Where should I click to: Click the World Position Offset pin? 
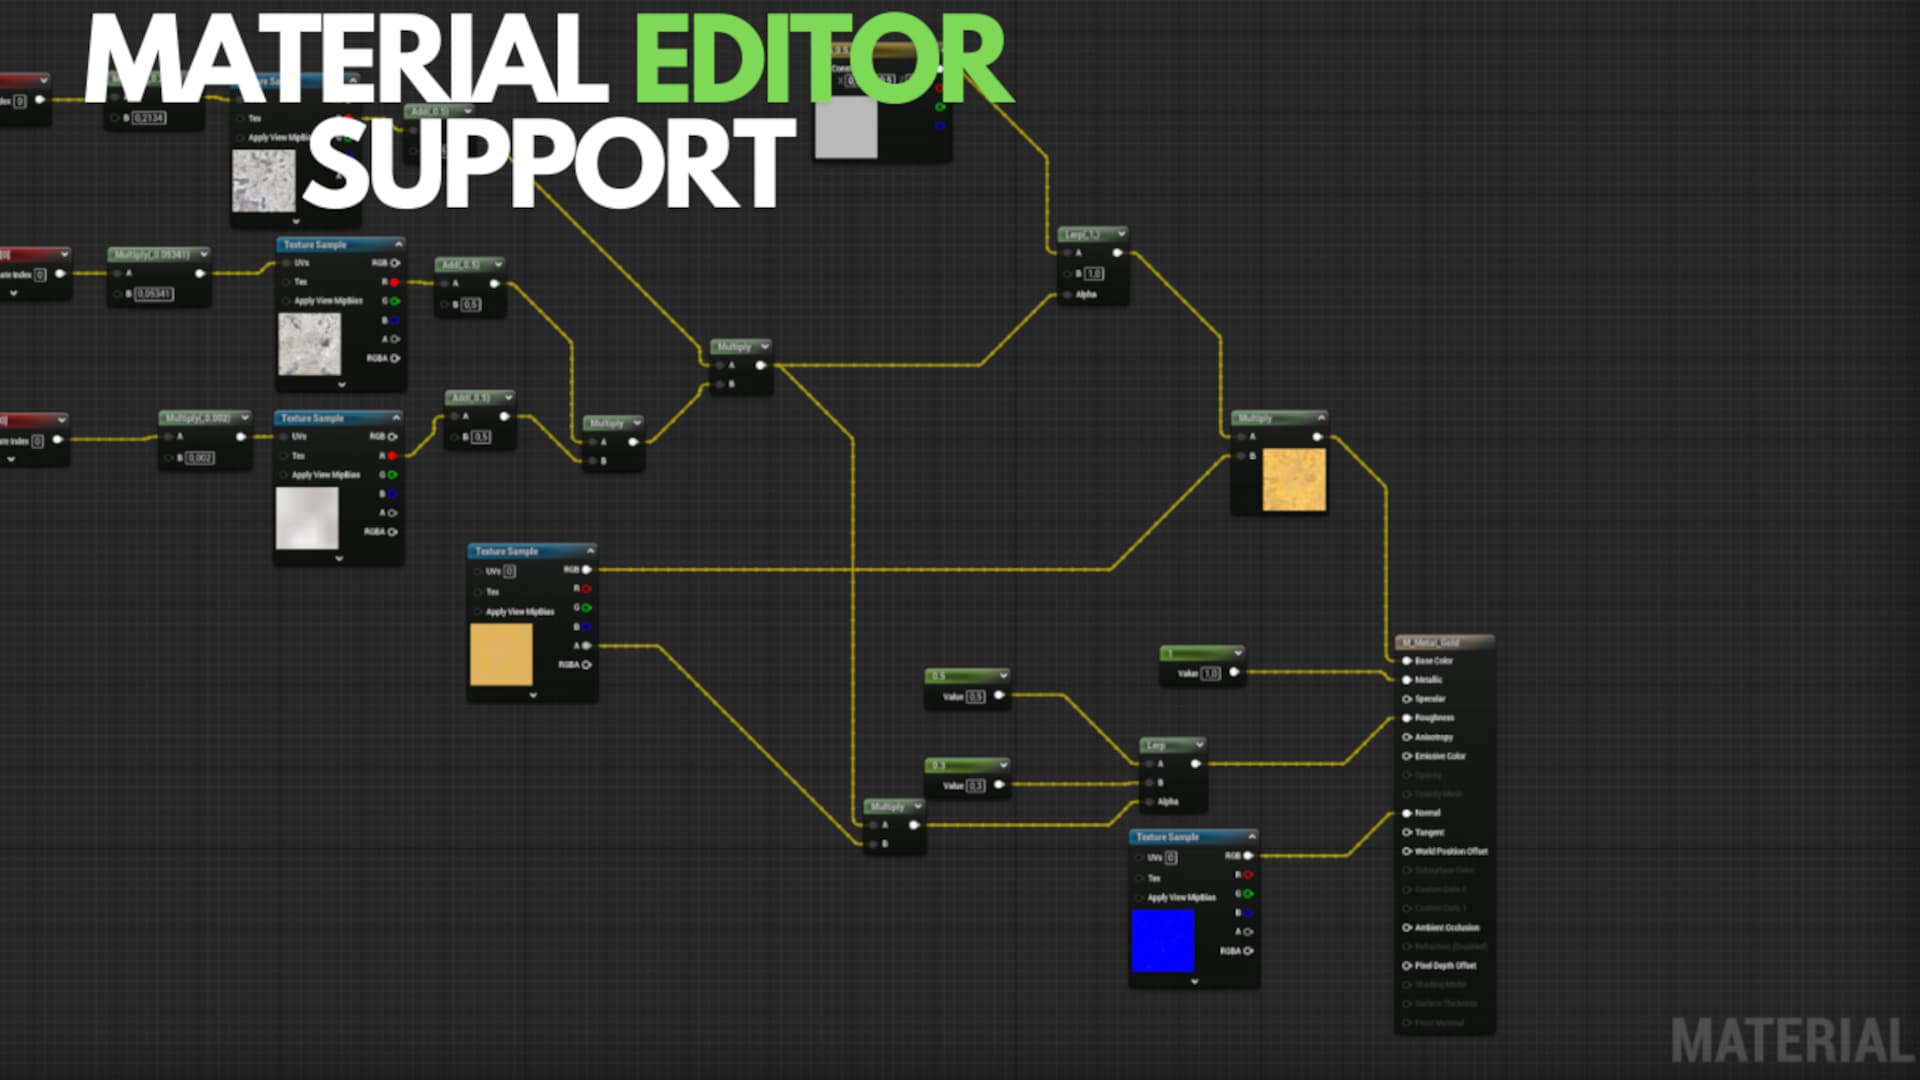(1407, 852)
